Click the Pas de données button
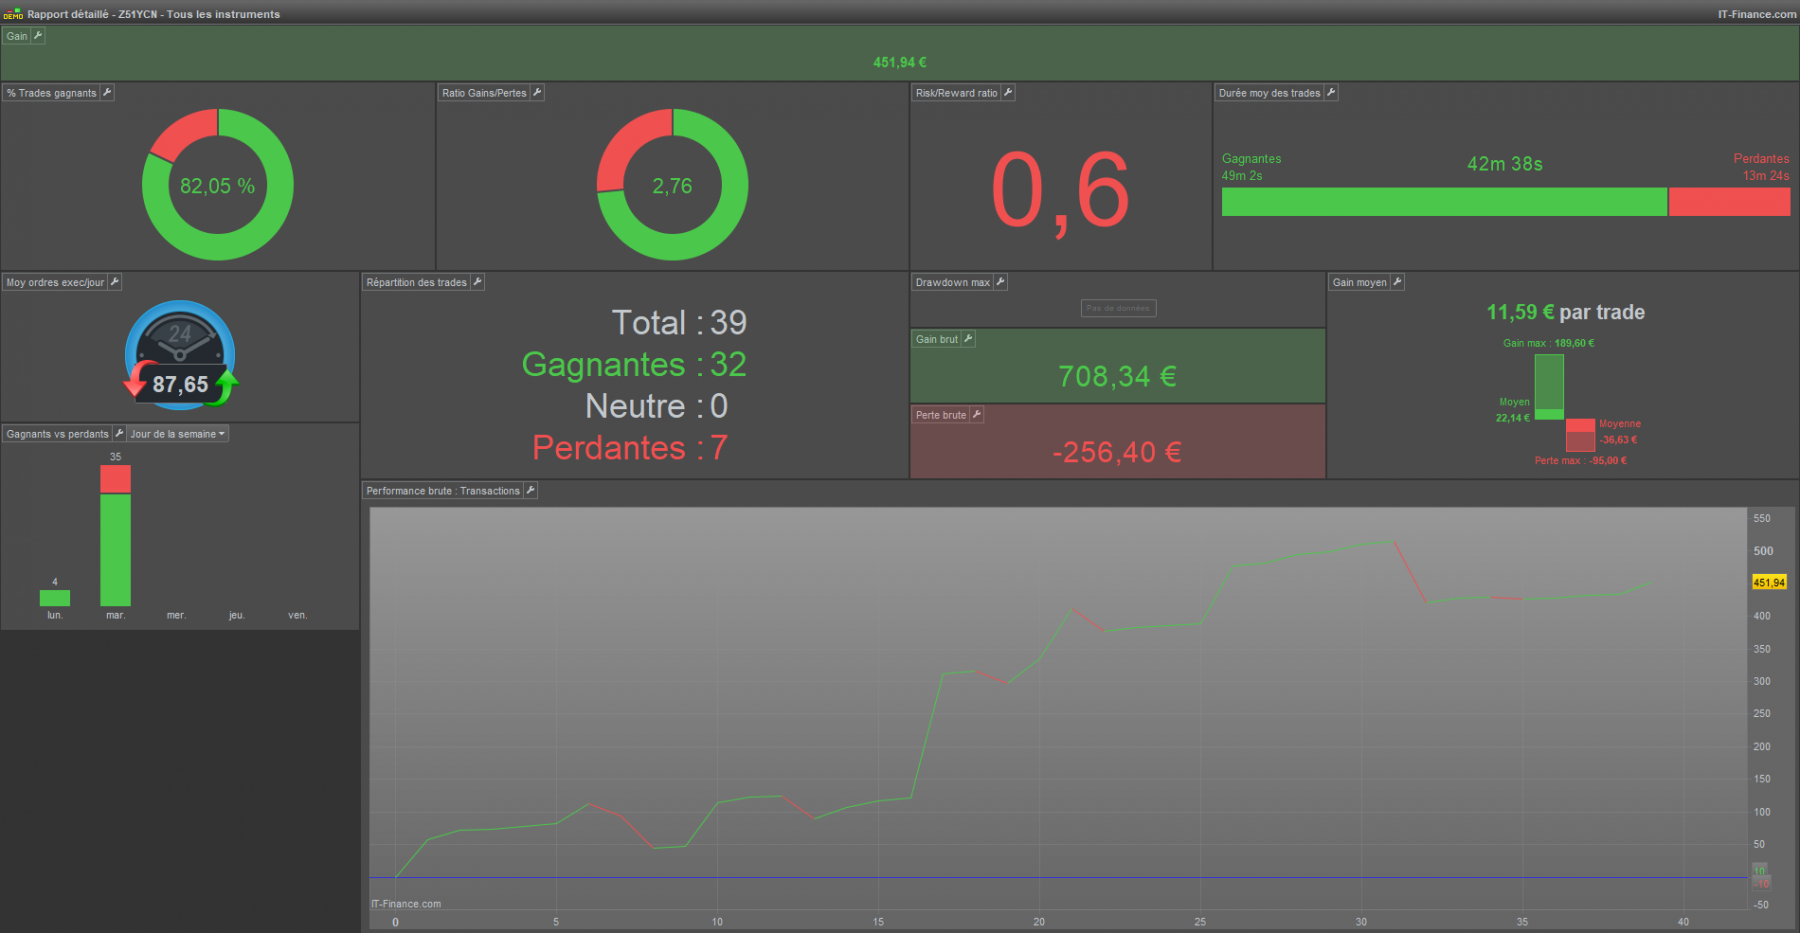The width and height of the screenshot is (1800, 933). (1118, 308)
